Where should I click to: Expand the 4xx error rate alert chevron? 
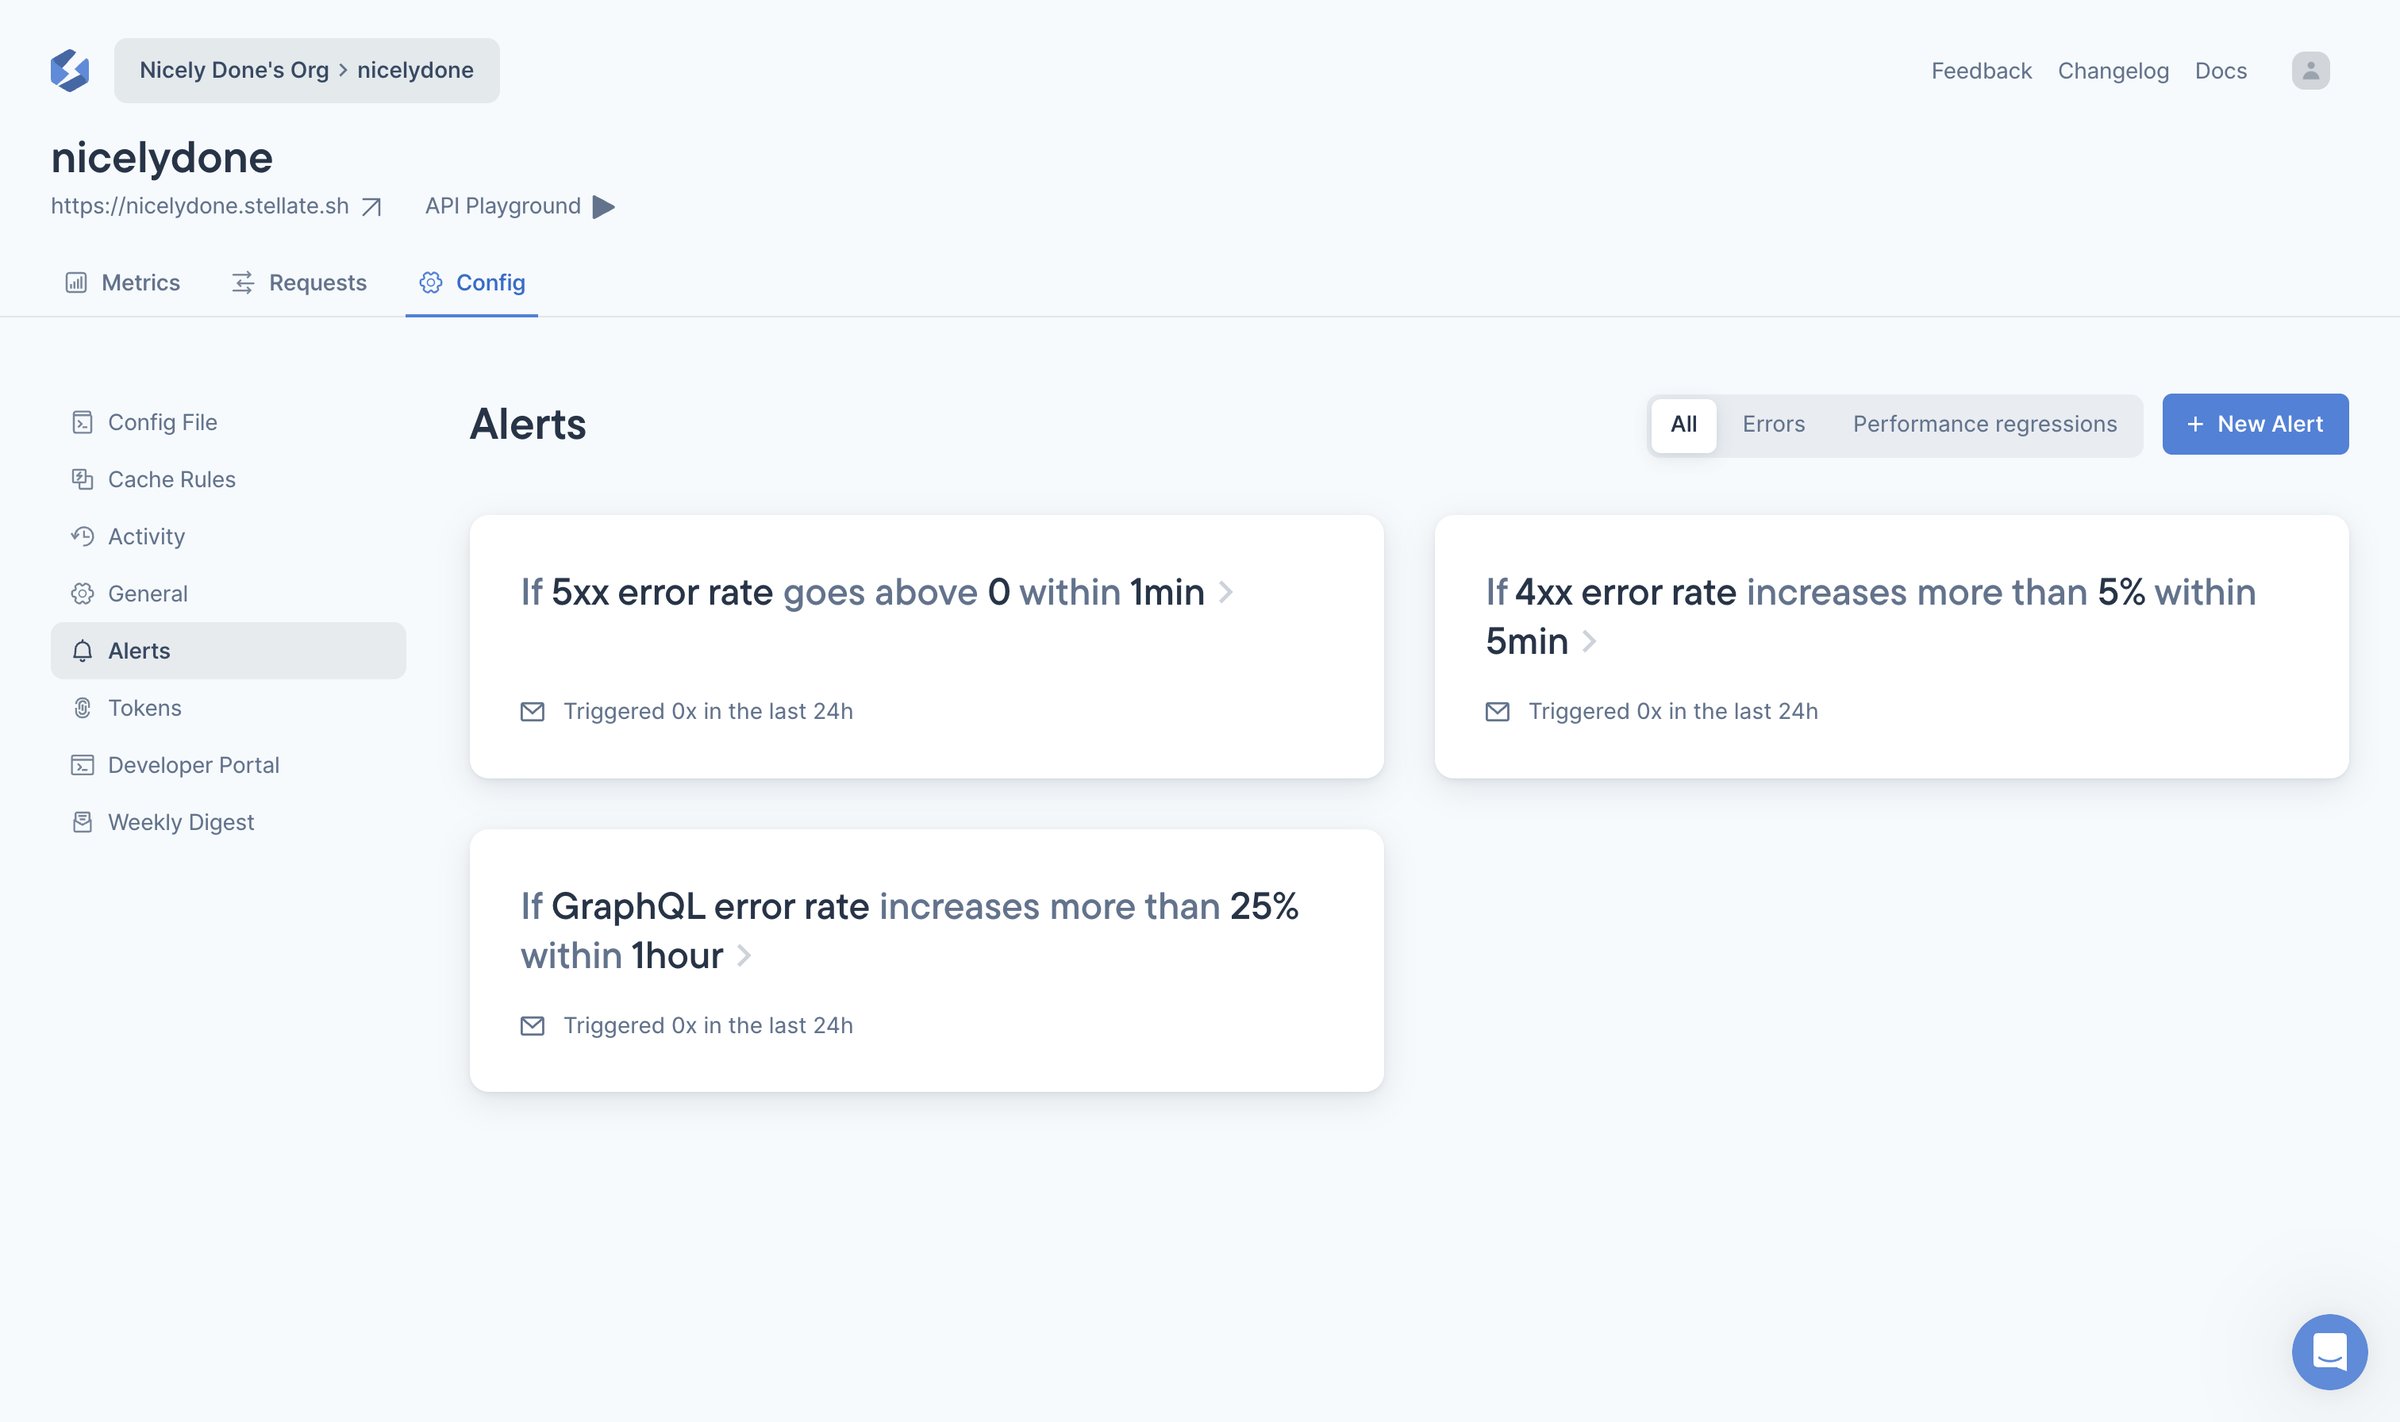click(x=1589, y=641)
